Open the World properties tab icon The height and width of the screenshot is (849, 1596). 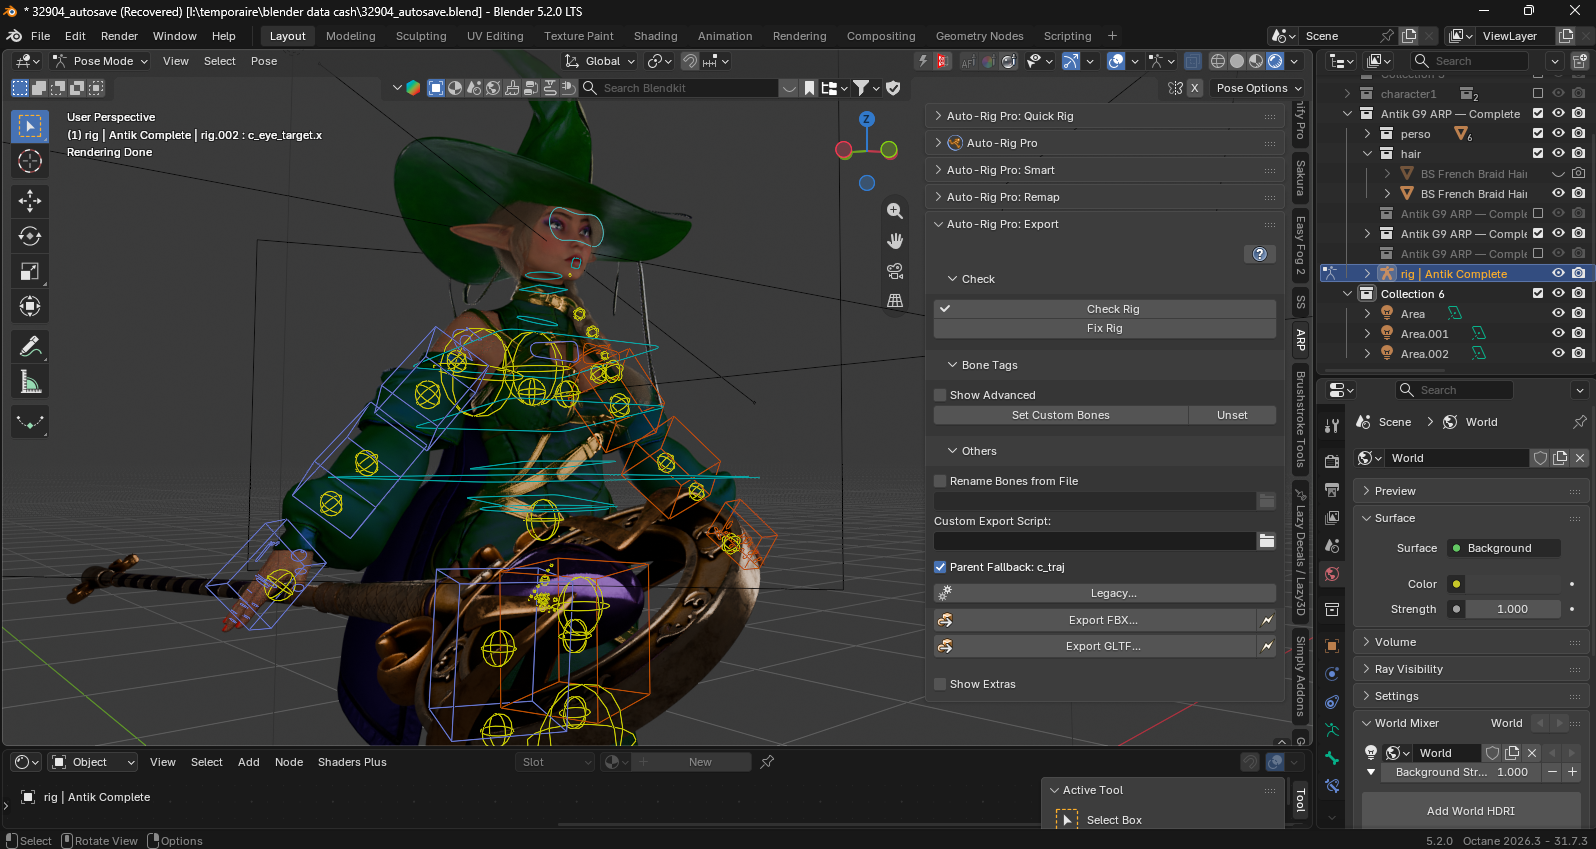(x=1332, y=574)
